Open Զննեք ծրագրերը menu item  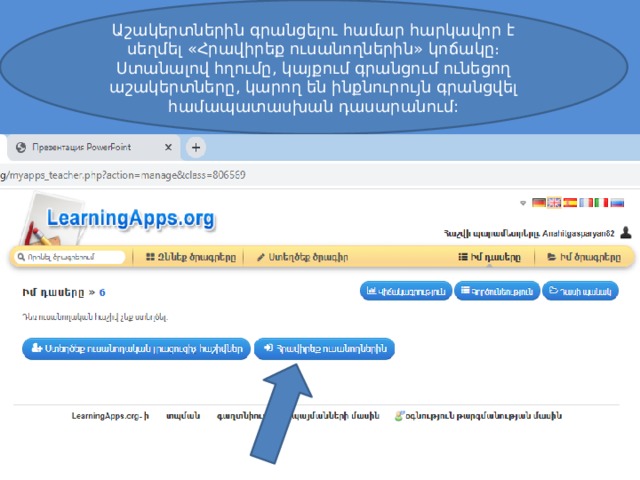(191, 257)
